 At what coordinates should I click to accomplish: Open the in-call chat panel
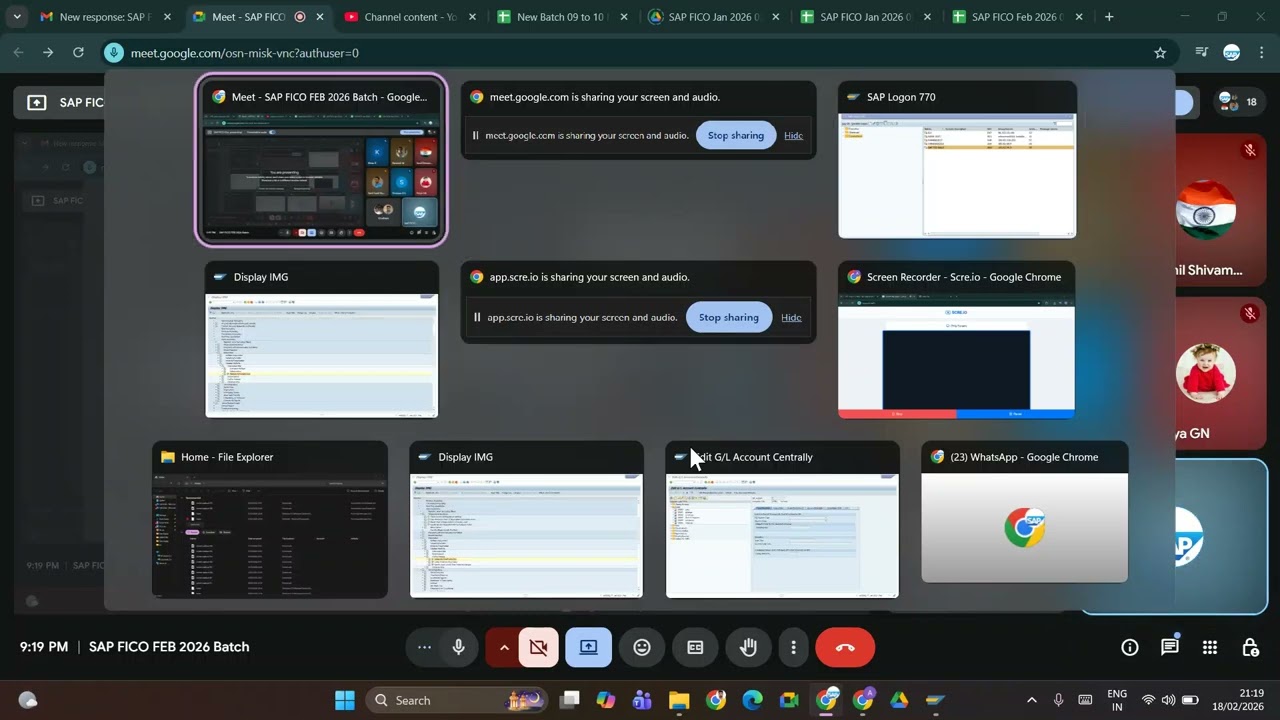1170,647
